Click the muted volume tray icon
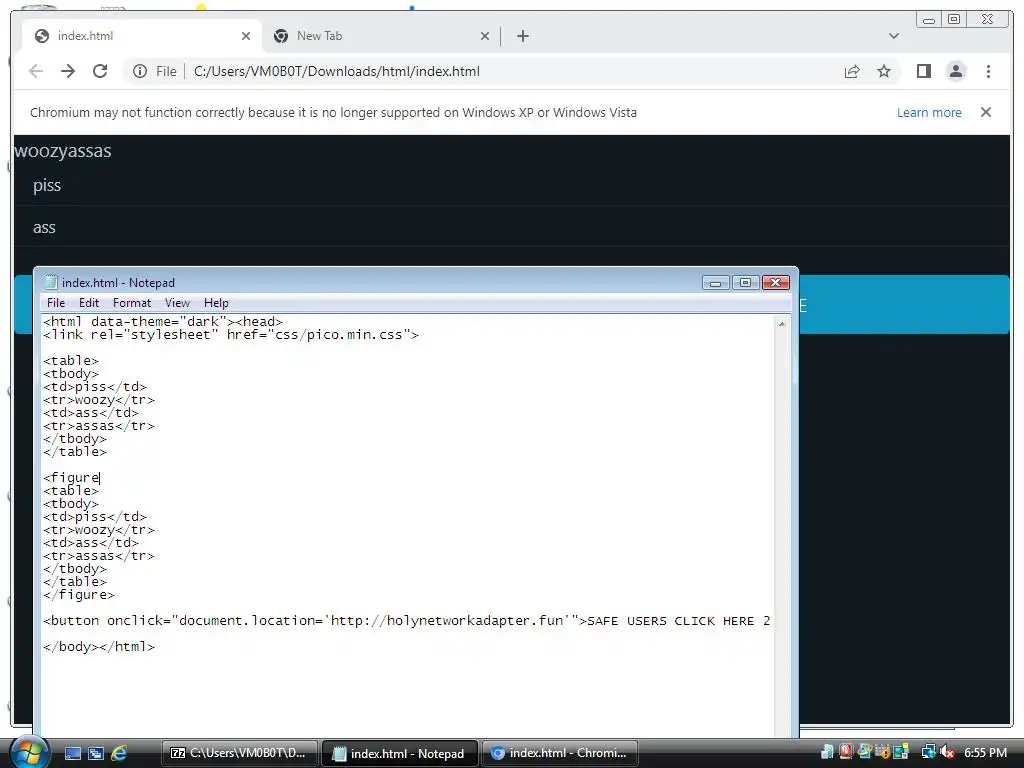This screenshot has height=768, width=1024. [x=947, y=752]
